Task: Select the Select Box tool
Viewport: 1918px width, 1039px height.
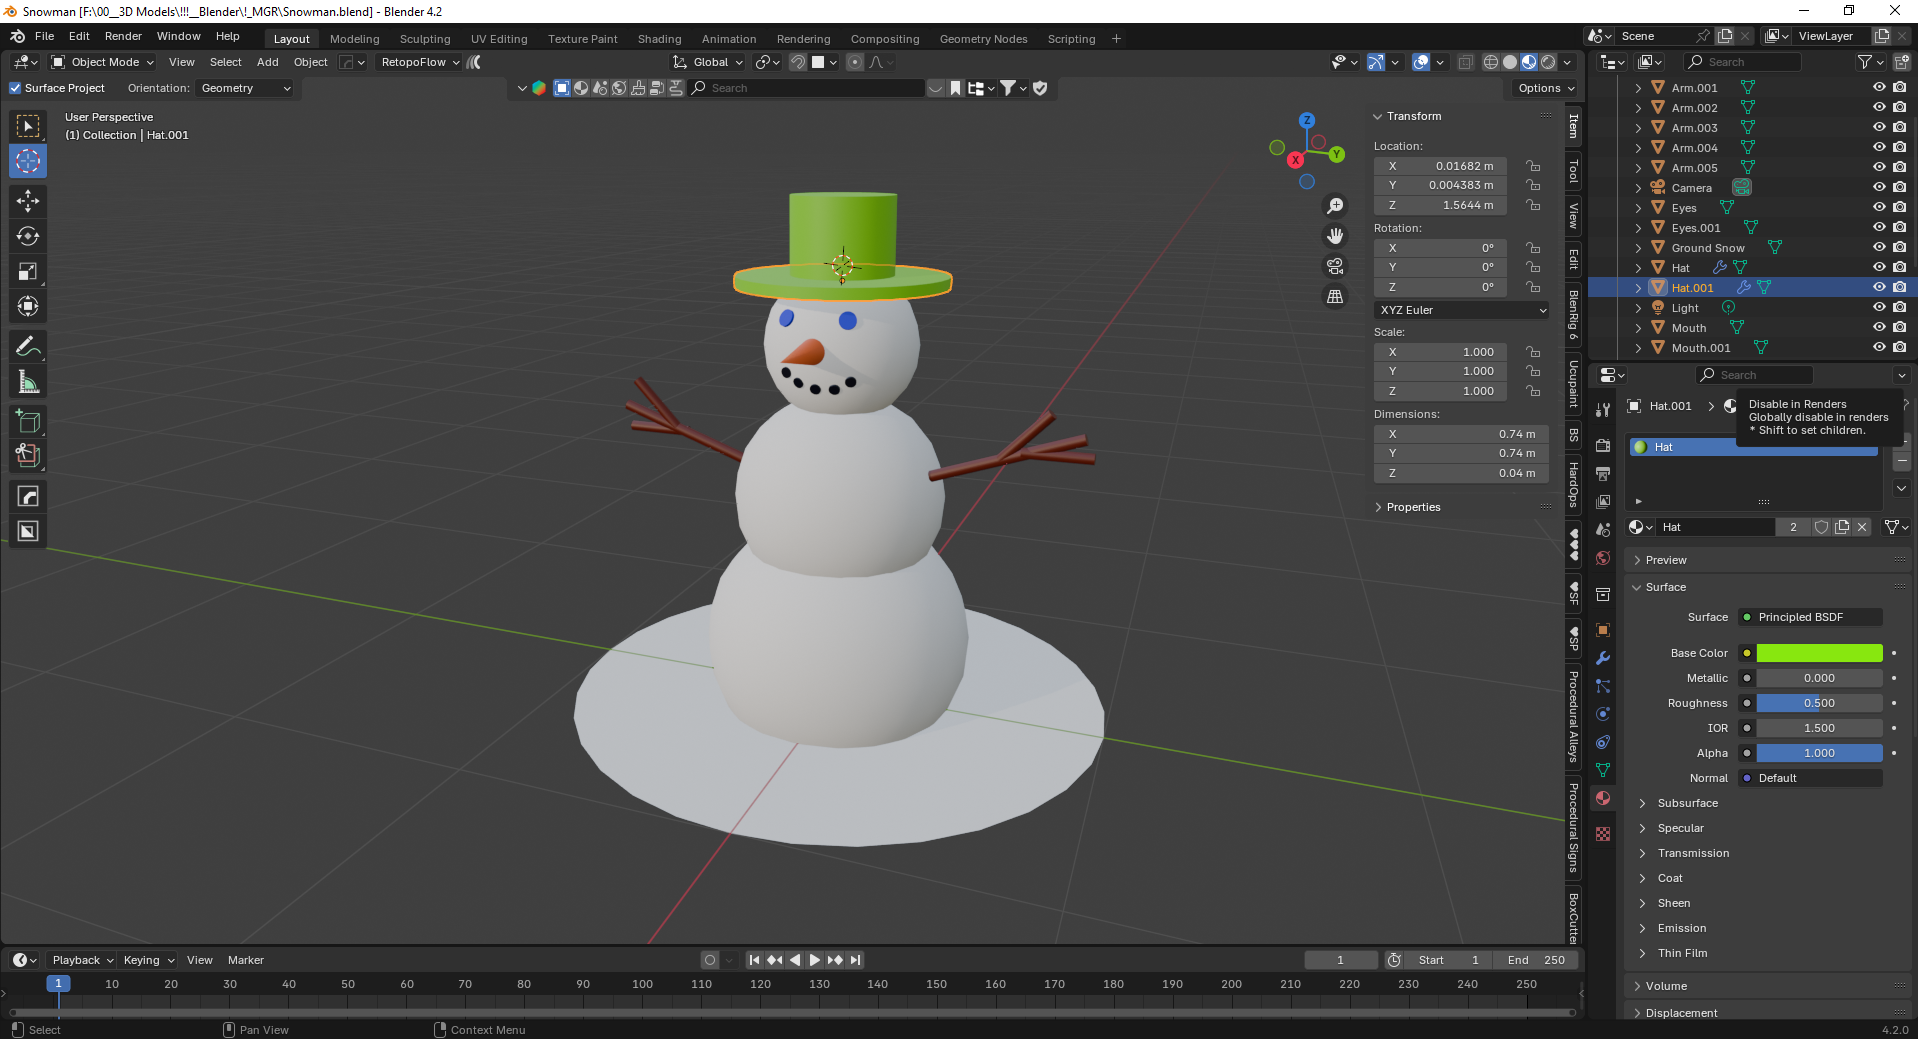Action: (x=28, y=126)
